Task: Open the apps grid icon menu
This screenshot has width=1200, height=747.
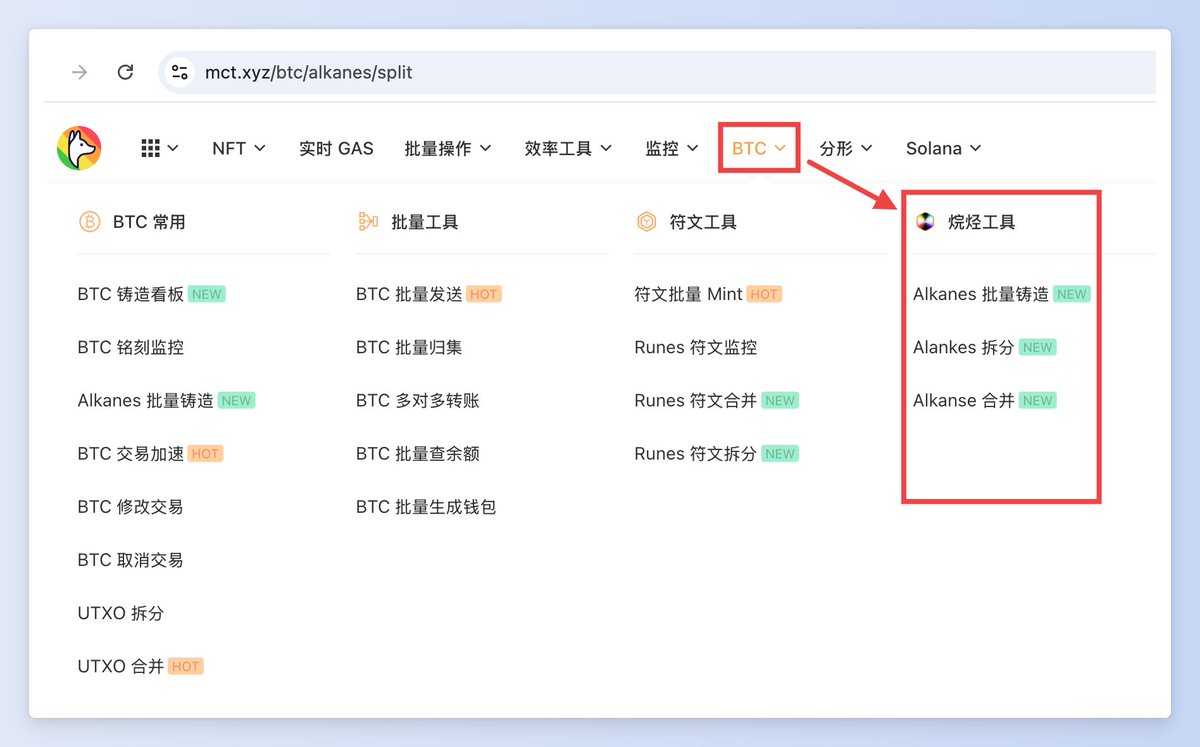Action: click(x=159, y=148)
